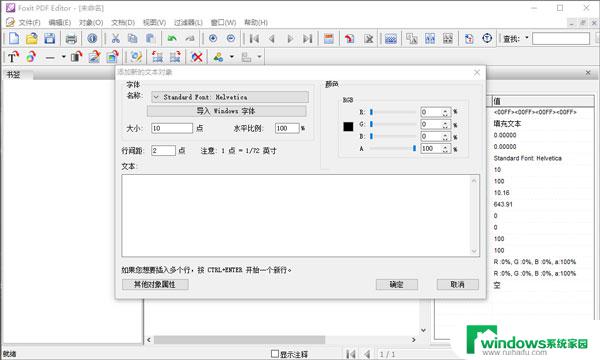Click the R color slider

[393, 112]
